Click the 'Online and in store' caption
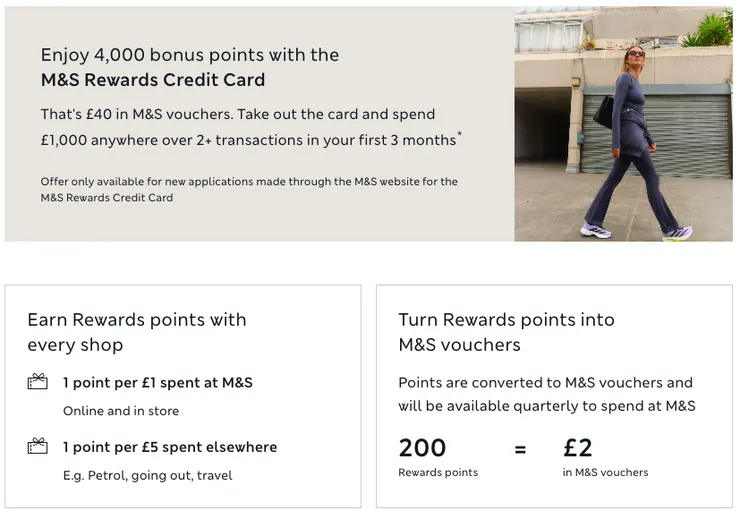The height and width of the screenshot is (519, 740). point(121,411)
